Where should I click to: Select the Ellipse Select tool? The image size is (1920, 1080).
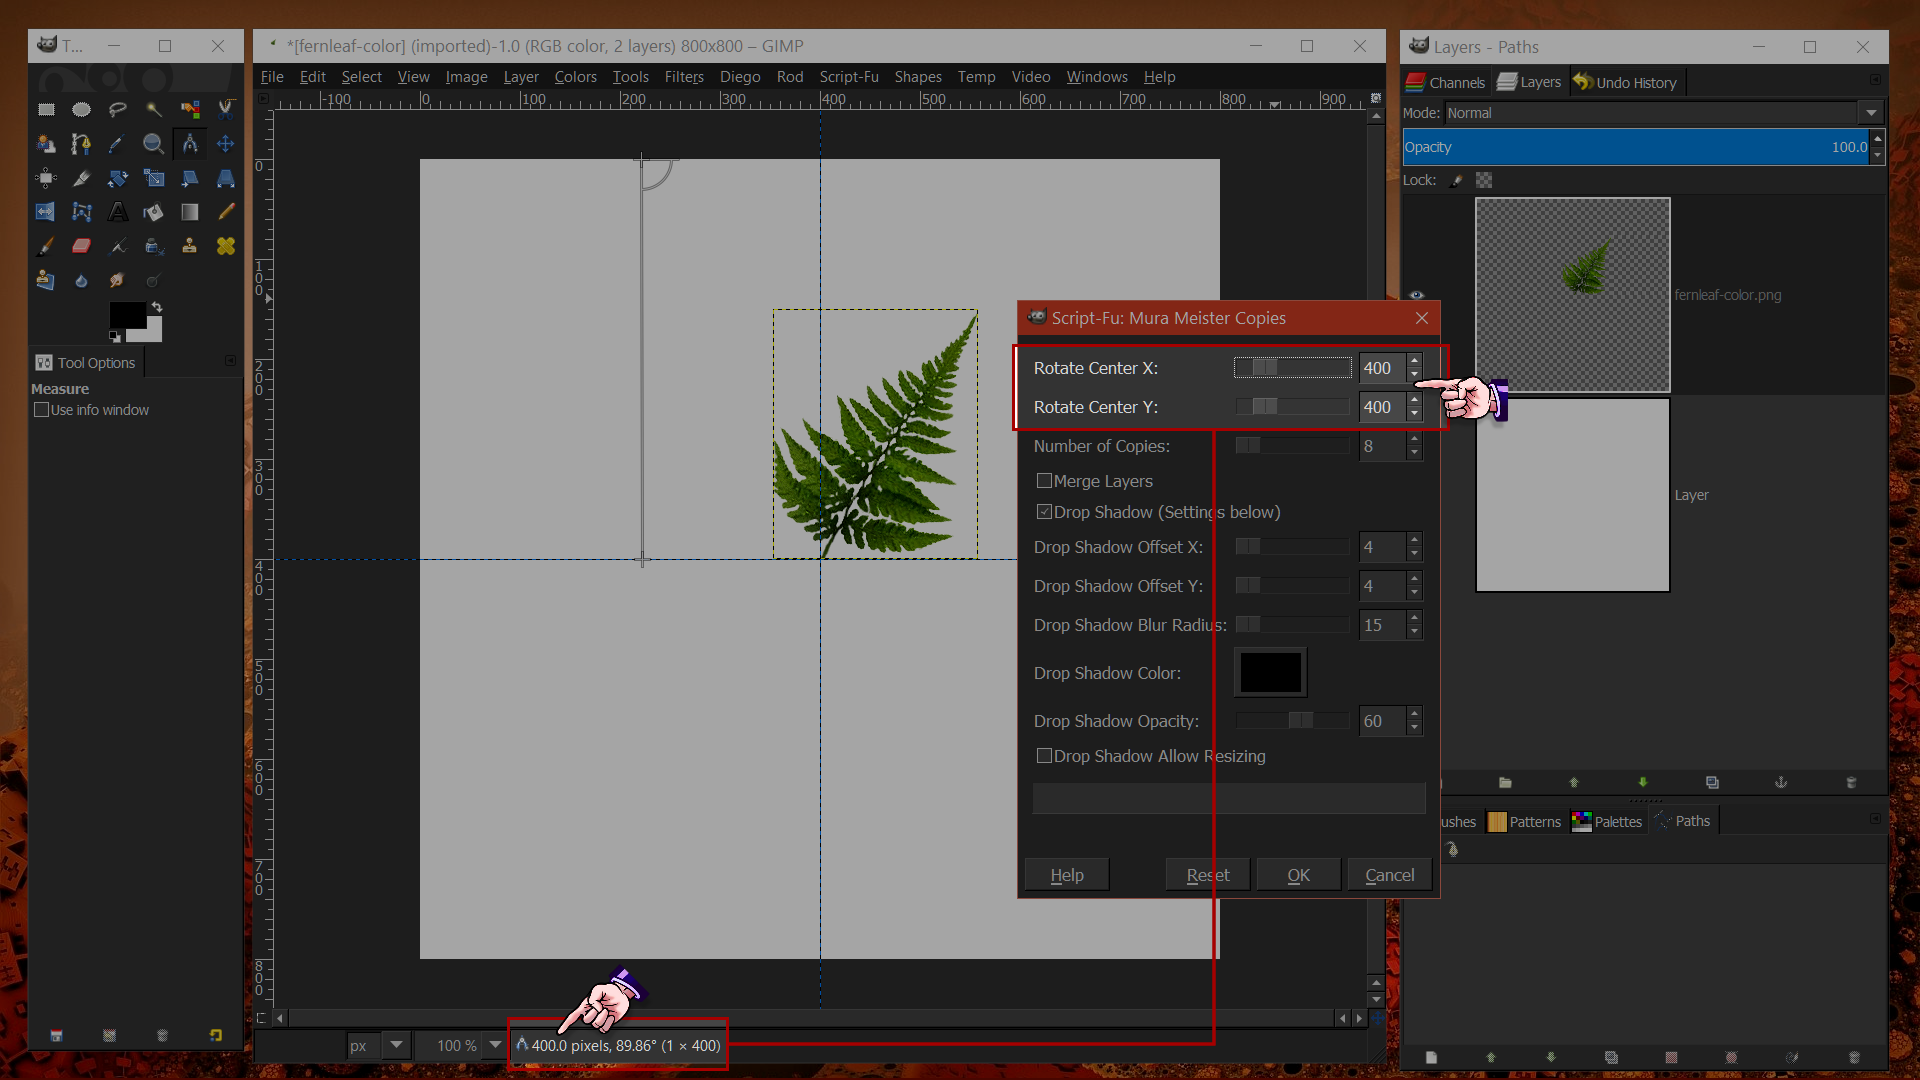pos(82,109)
